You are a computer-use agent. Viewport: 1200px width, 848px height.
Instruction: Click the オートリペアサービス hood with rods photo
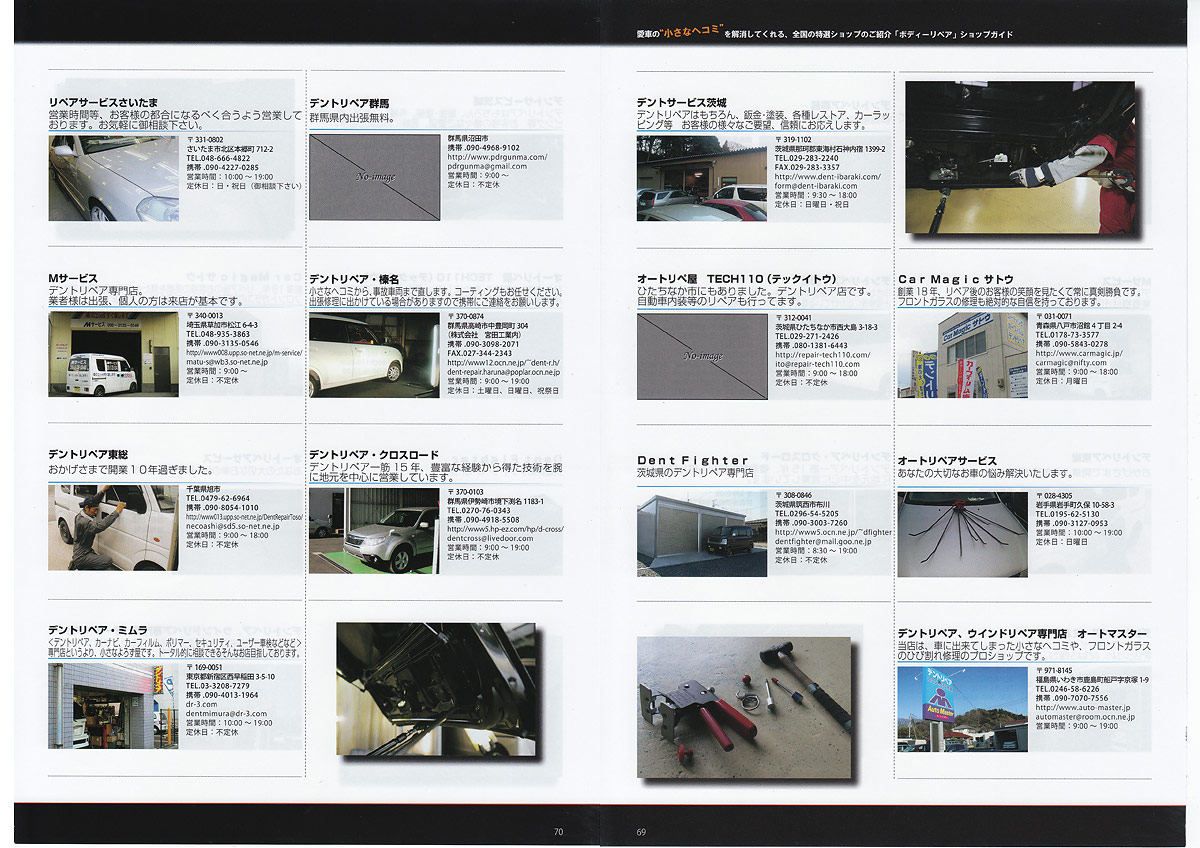962,534
